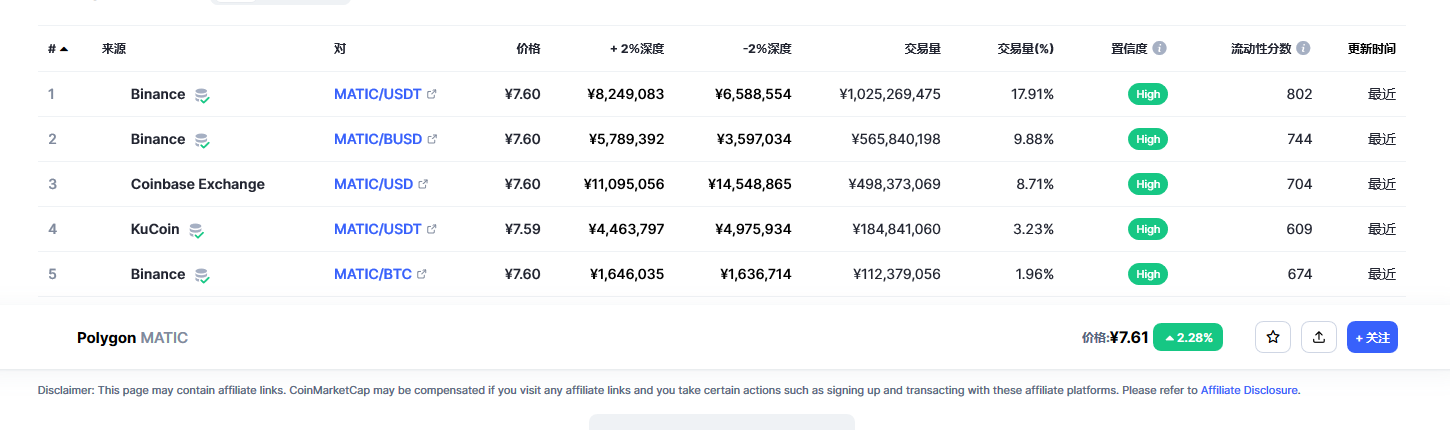Sort by the +2%深度 column header

pos(637,48)
